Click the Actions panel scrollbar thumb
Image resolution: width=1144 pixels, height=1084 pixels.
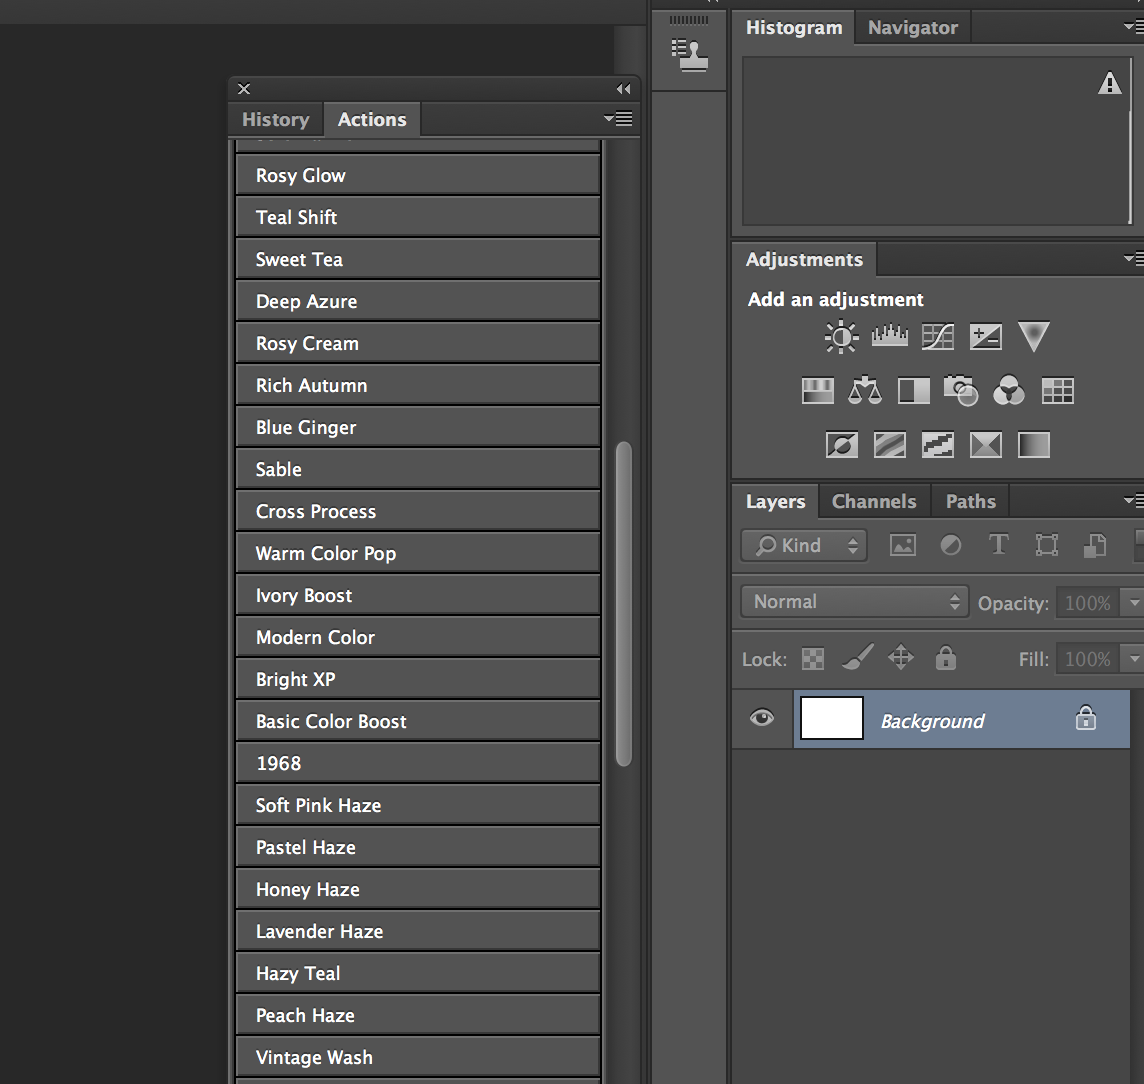point(624,604)
